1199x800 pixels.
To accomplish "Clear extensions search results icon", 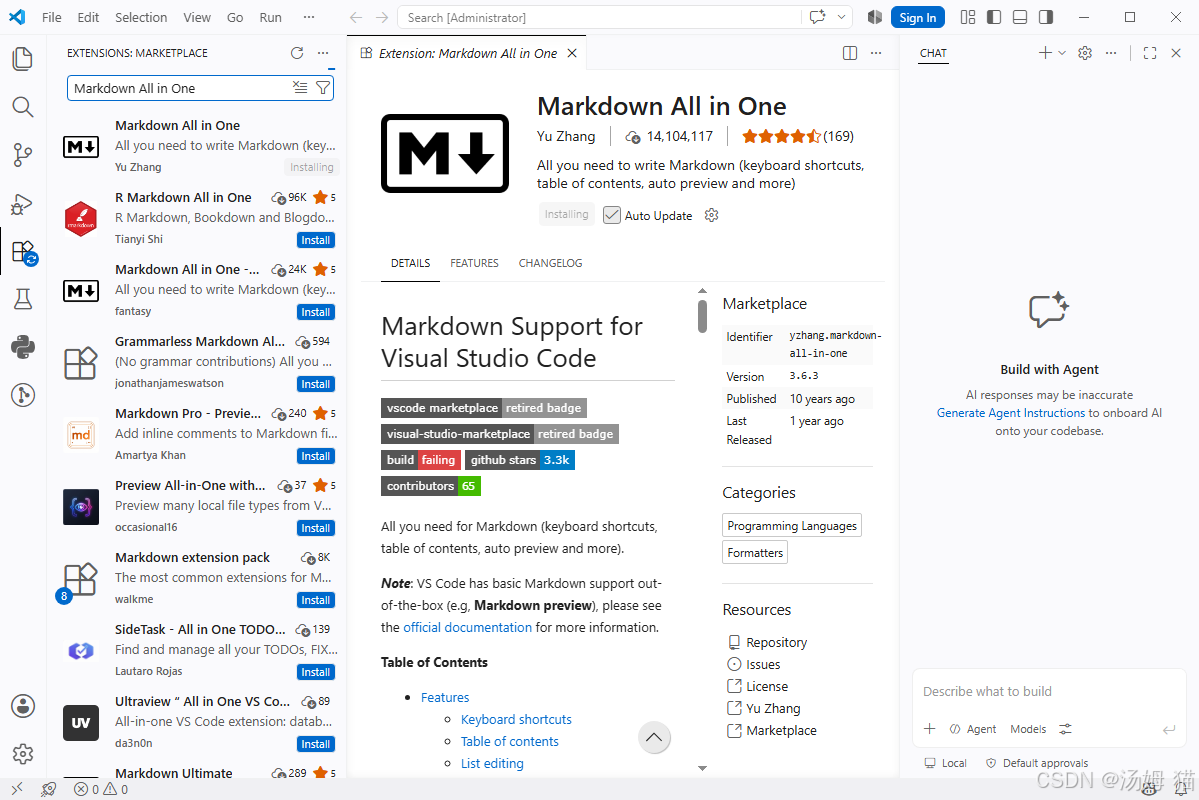I will tap(300, 88).
